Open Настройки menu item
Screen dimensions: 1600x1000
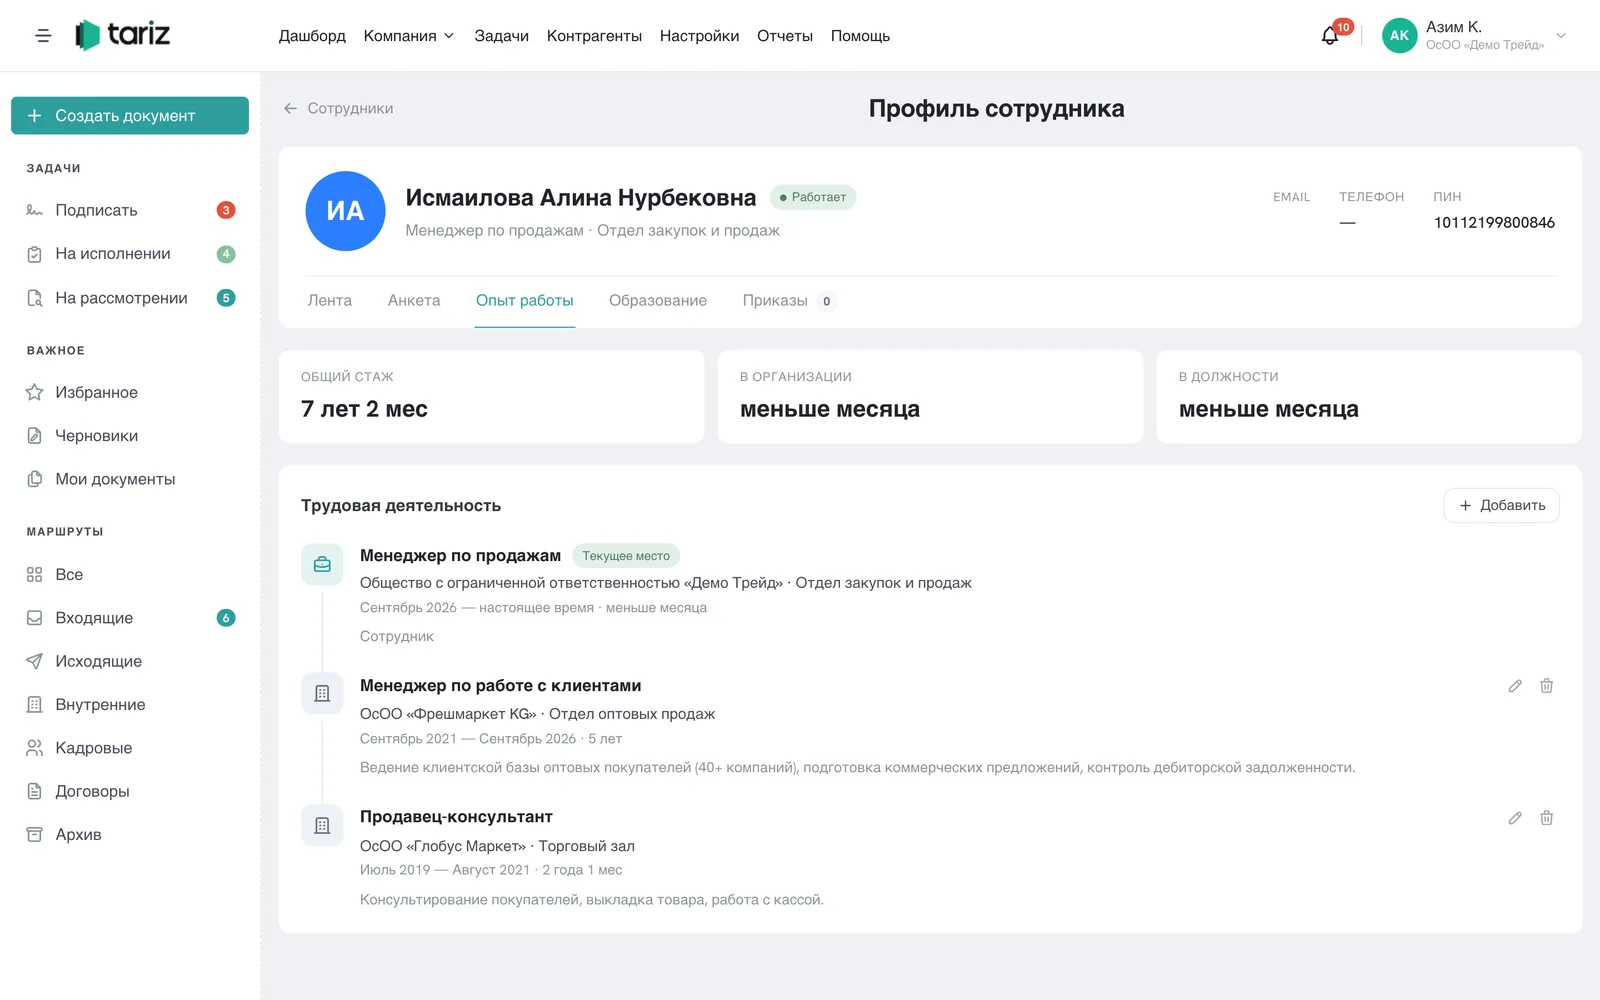tap(699, 36)
